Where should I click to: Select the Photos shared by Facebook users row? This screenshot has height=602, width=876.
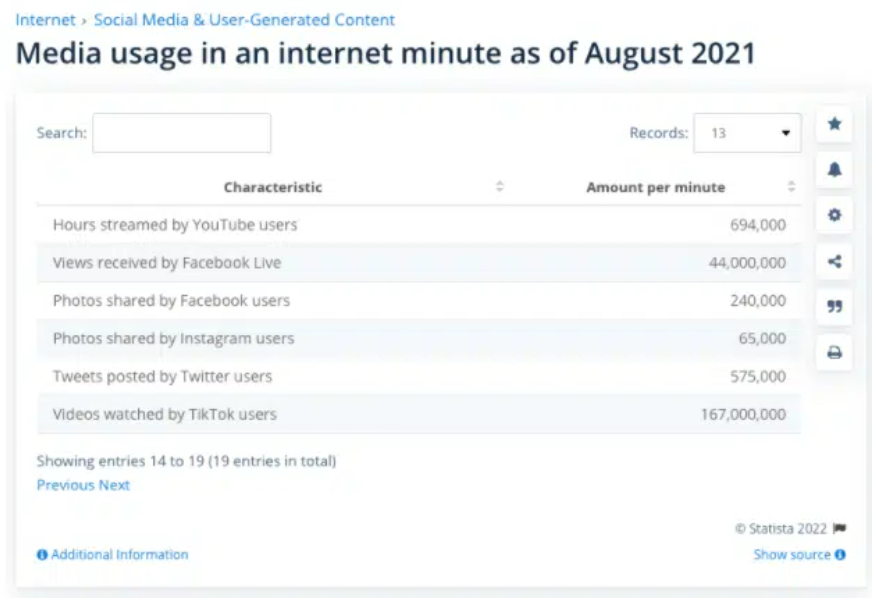[419, 300]
